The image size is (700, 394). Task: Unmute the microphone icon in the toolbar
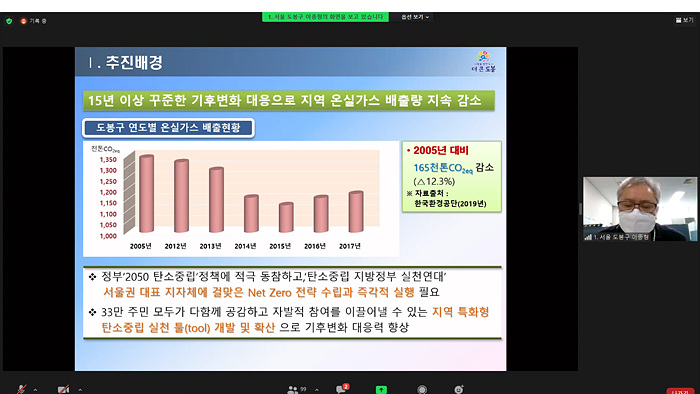[21, 390]
